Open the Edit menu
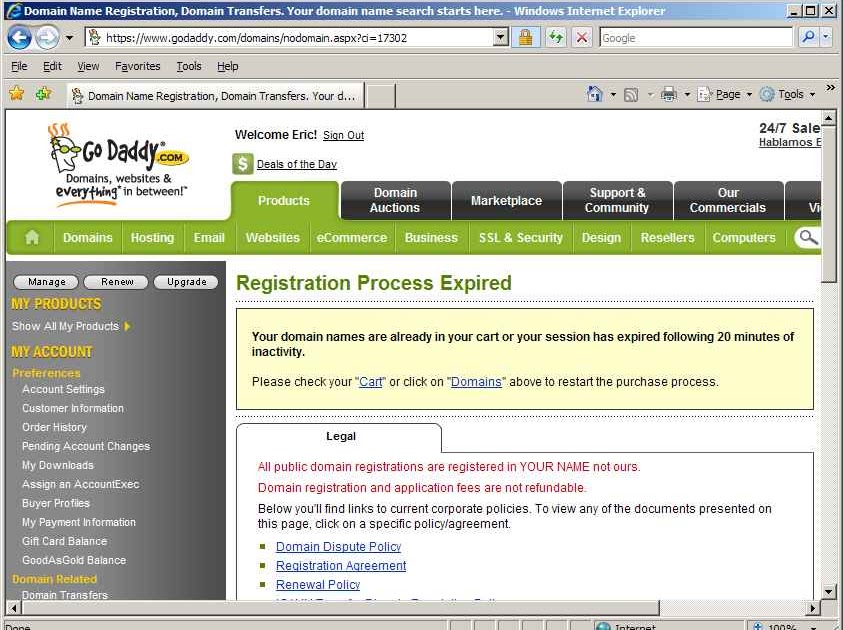The image size is (843, 630). [x=52, y=67]
